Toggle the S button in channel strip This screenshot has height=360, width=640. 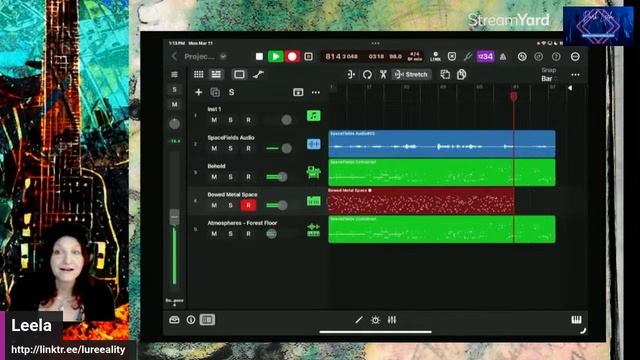click(x=174, y=90)
